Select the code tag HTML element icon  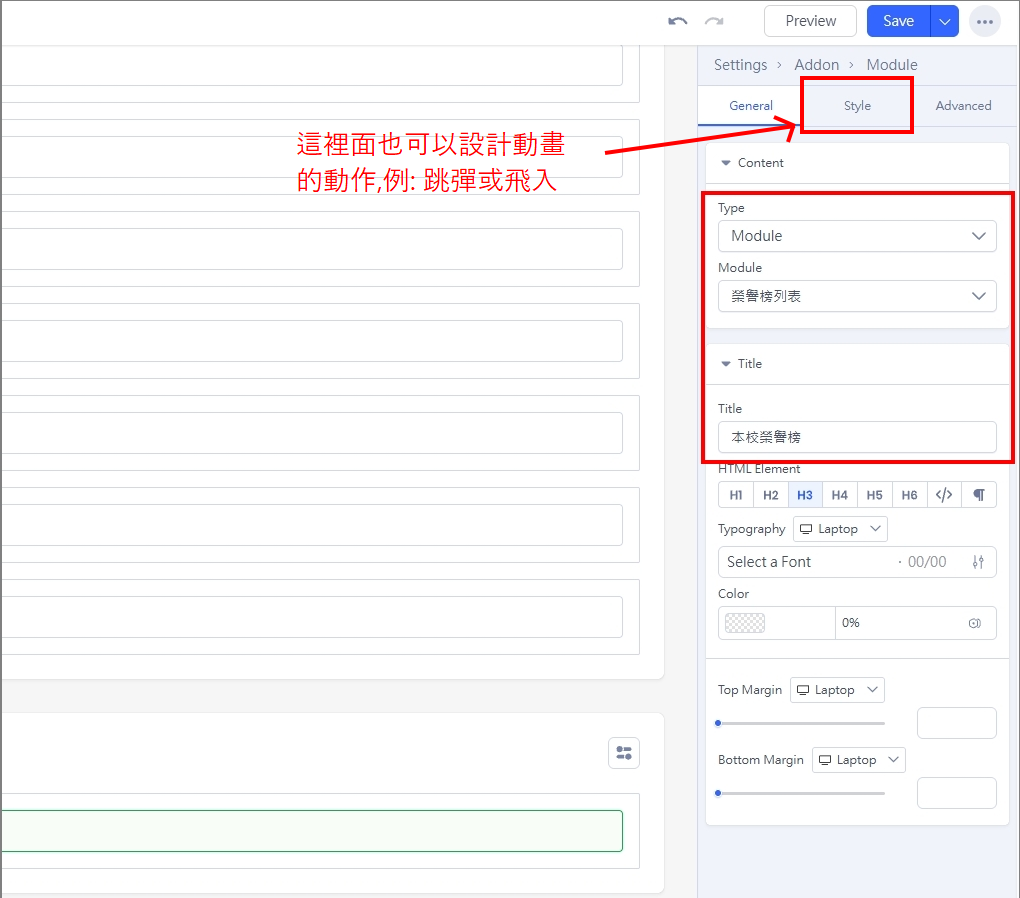(x=944, y=495)
